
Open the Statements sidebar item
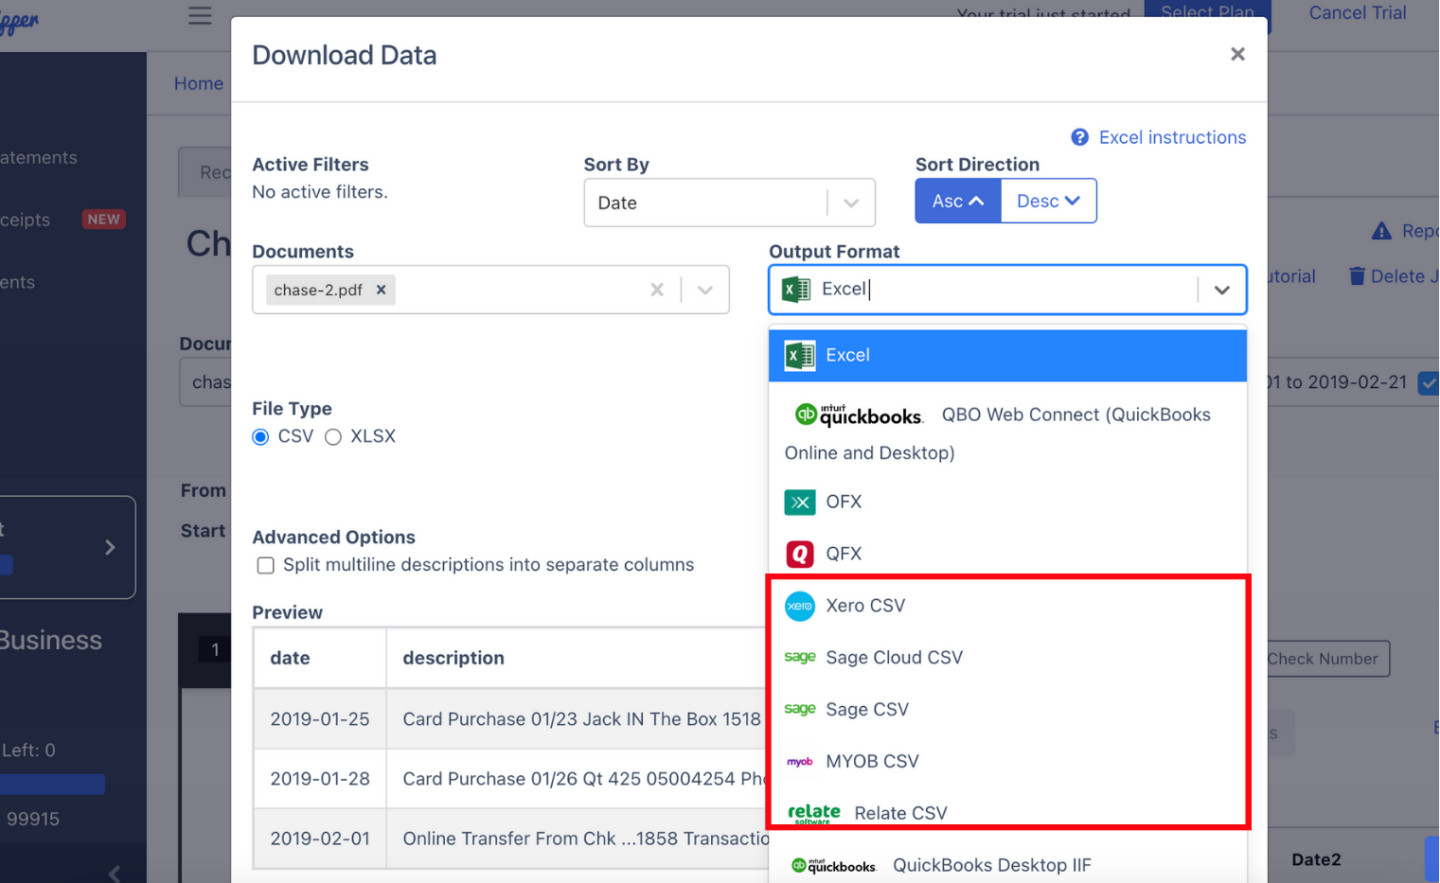39,158
